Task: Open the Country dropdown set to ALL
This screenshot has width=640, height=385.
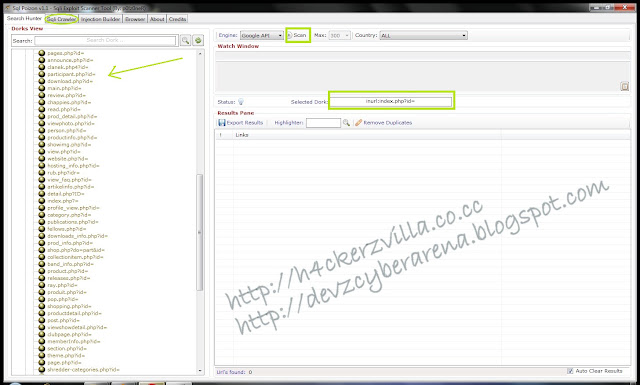Action: (x=423, y=36)
